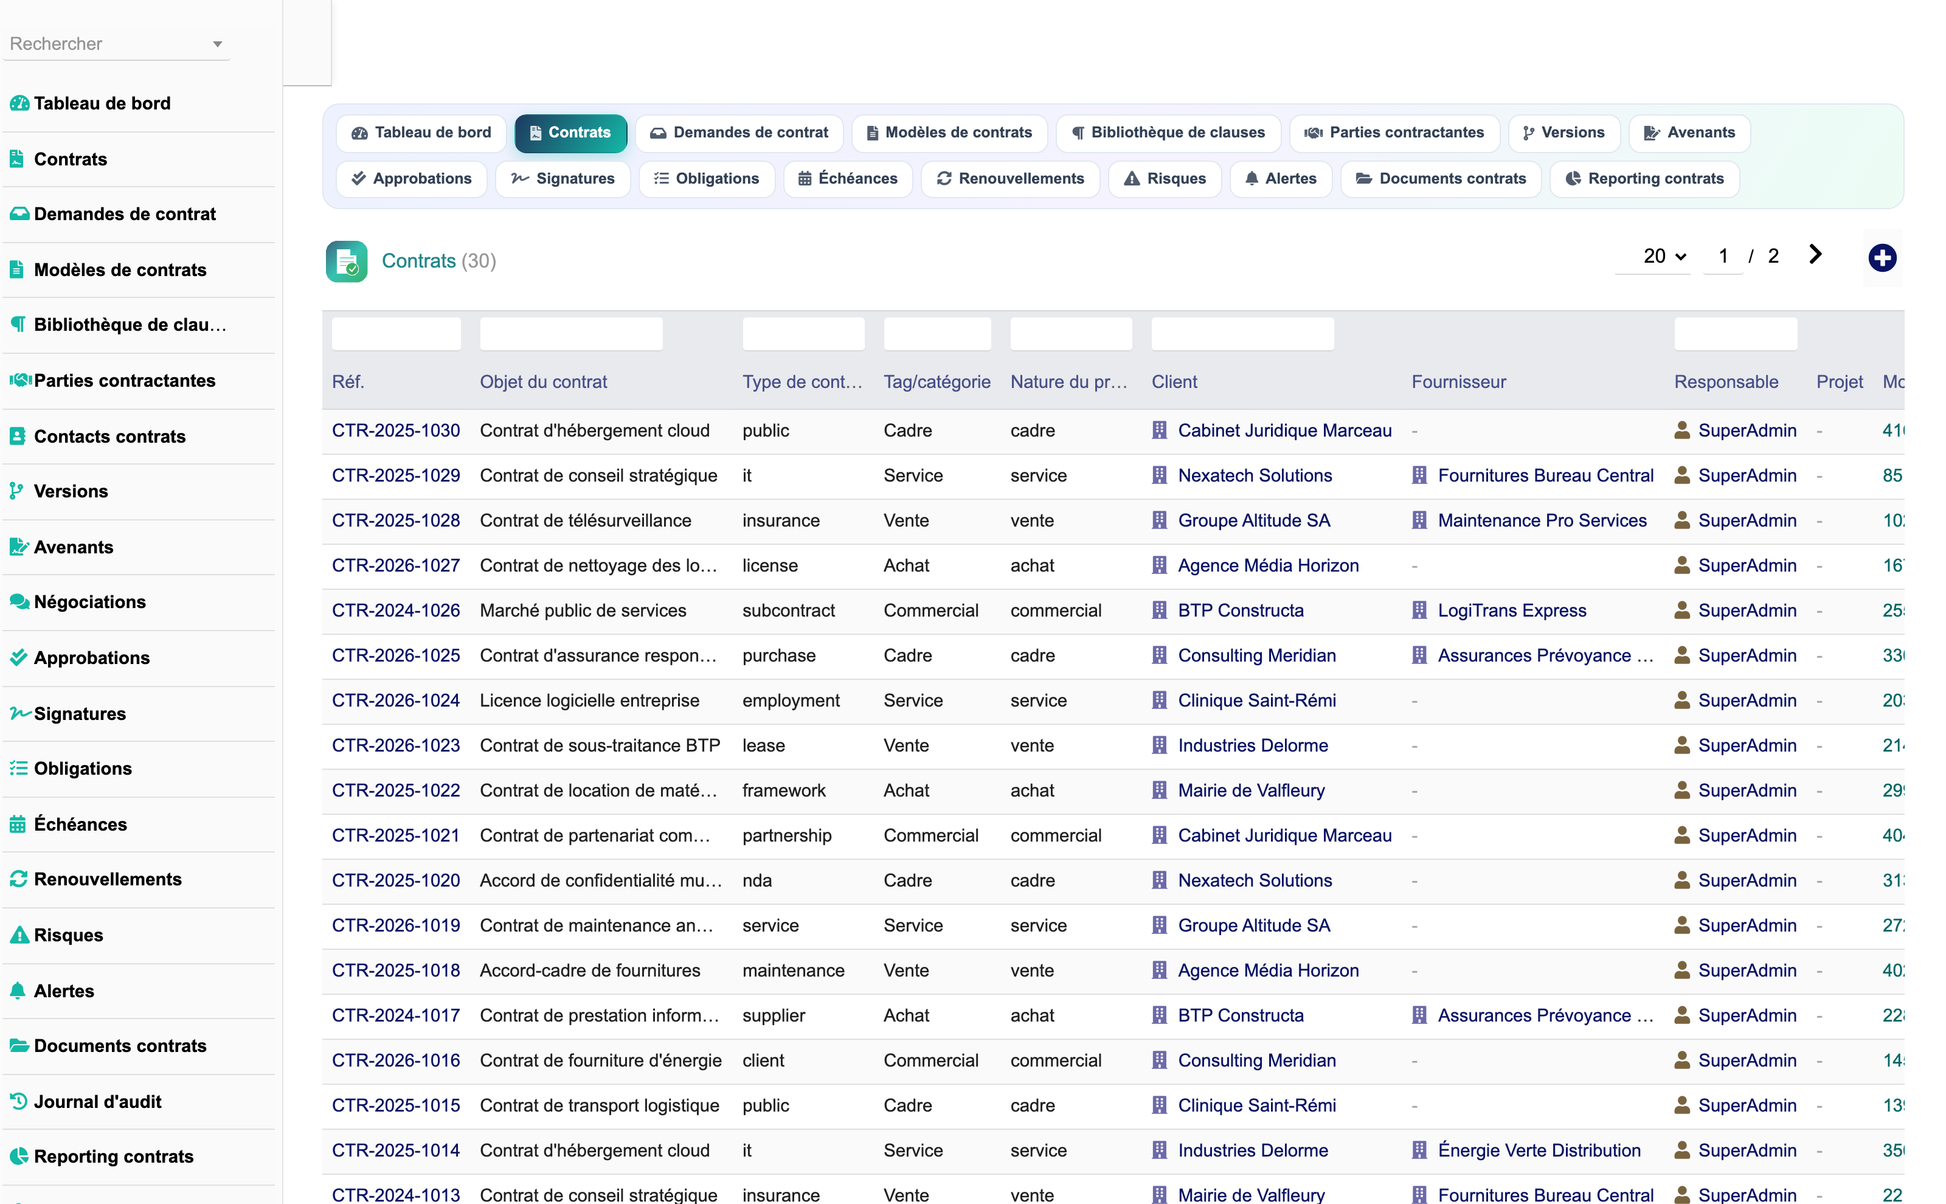Open the Reporting contrats tab
The height and width of the screenshot is (1204, 1946).
[x=1644, y=178]
